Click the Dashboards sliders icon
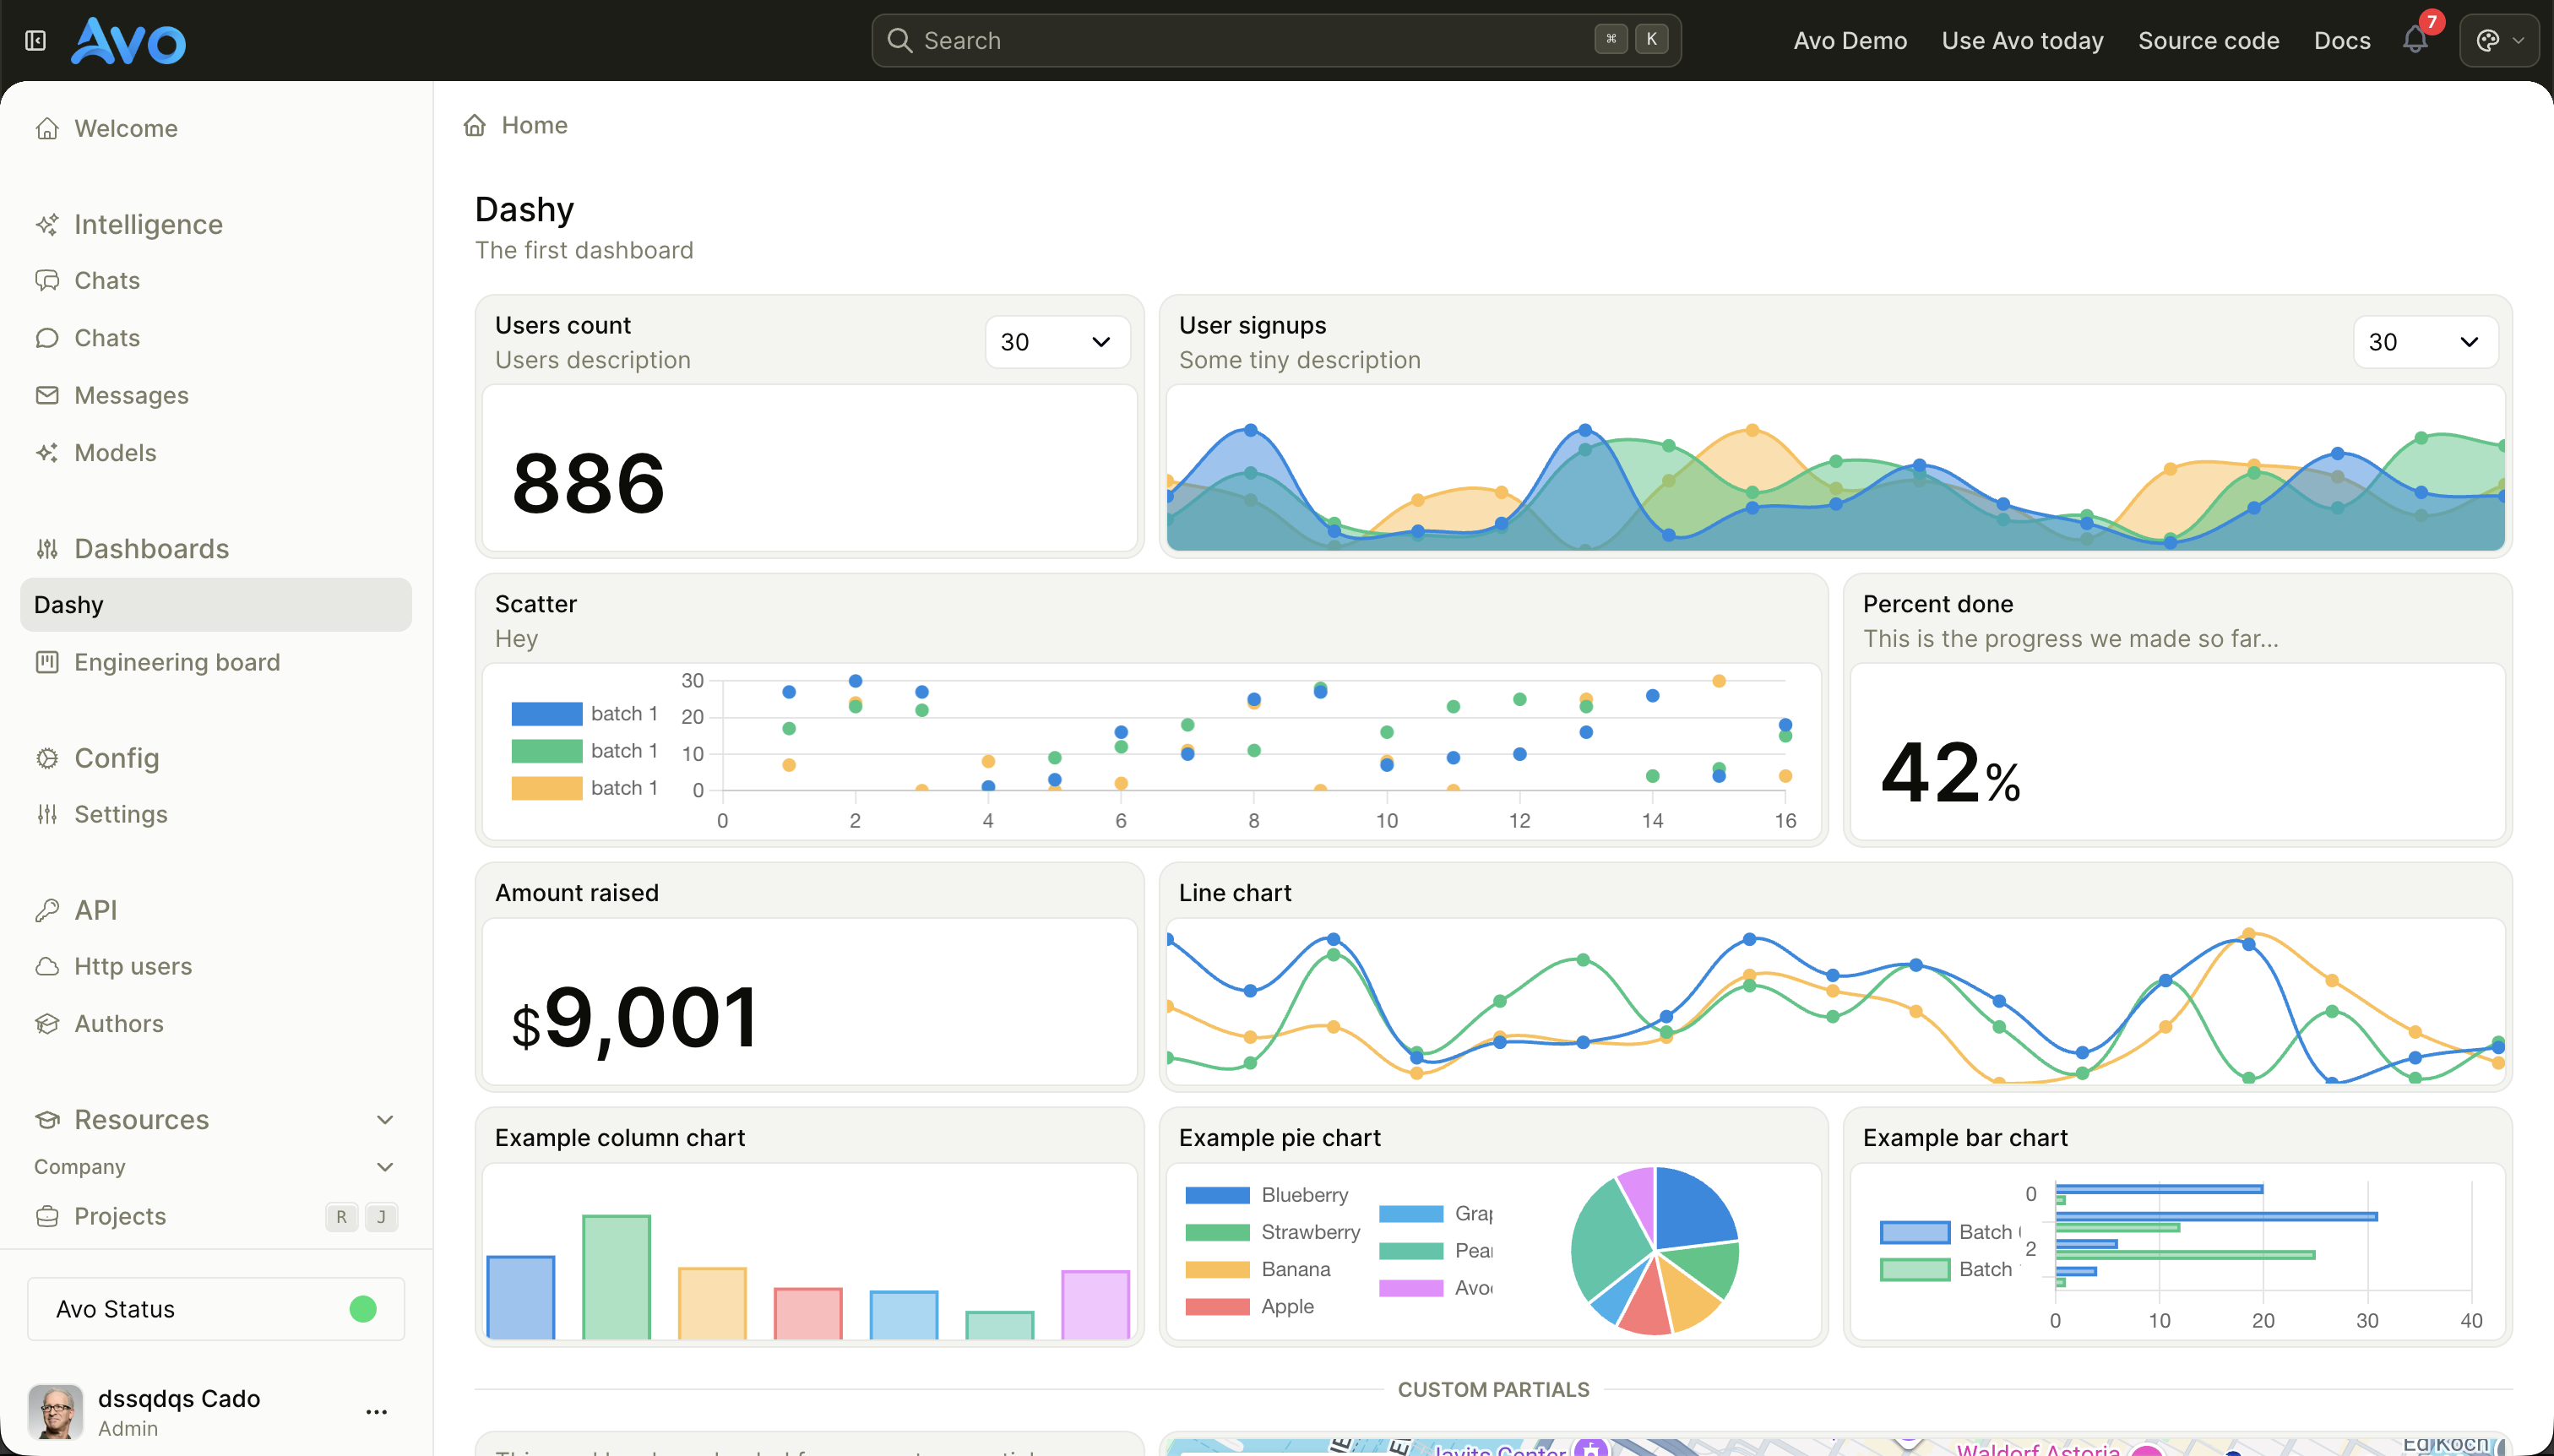The height and width of the screenshot is (1456, 2554). (47, 549)
